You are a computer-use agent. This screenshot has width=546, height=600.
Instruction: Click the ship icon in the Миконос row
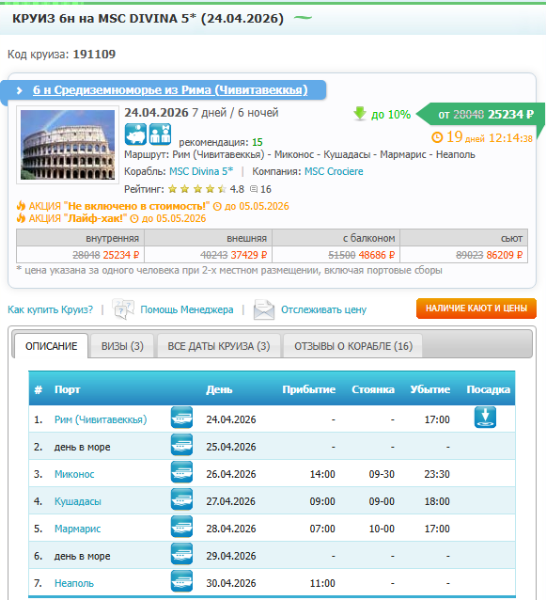click(x=182, y=473)
